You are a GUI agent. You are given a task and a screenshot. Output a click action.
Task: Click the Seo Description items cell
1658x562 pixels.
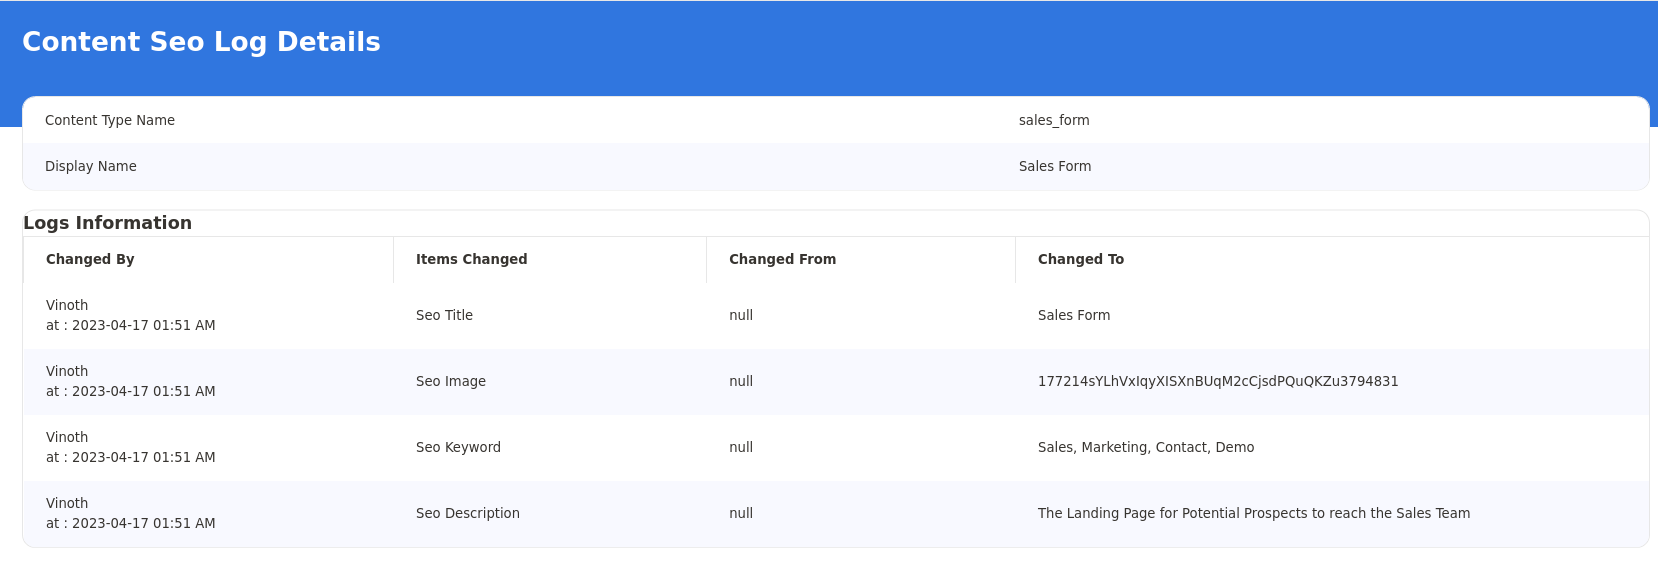468,513
